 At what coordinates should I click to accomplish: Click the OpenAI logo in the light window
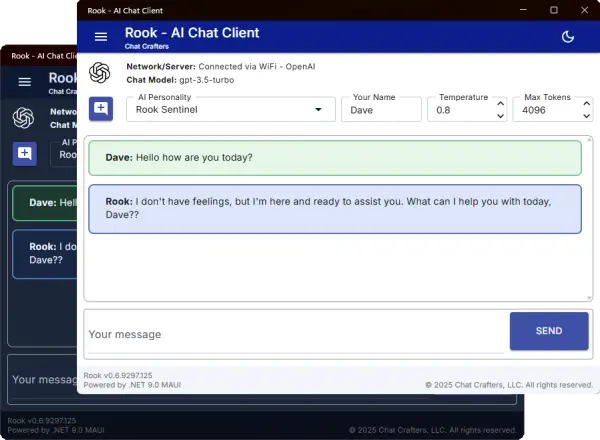[x=99, y=73]
